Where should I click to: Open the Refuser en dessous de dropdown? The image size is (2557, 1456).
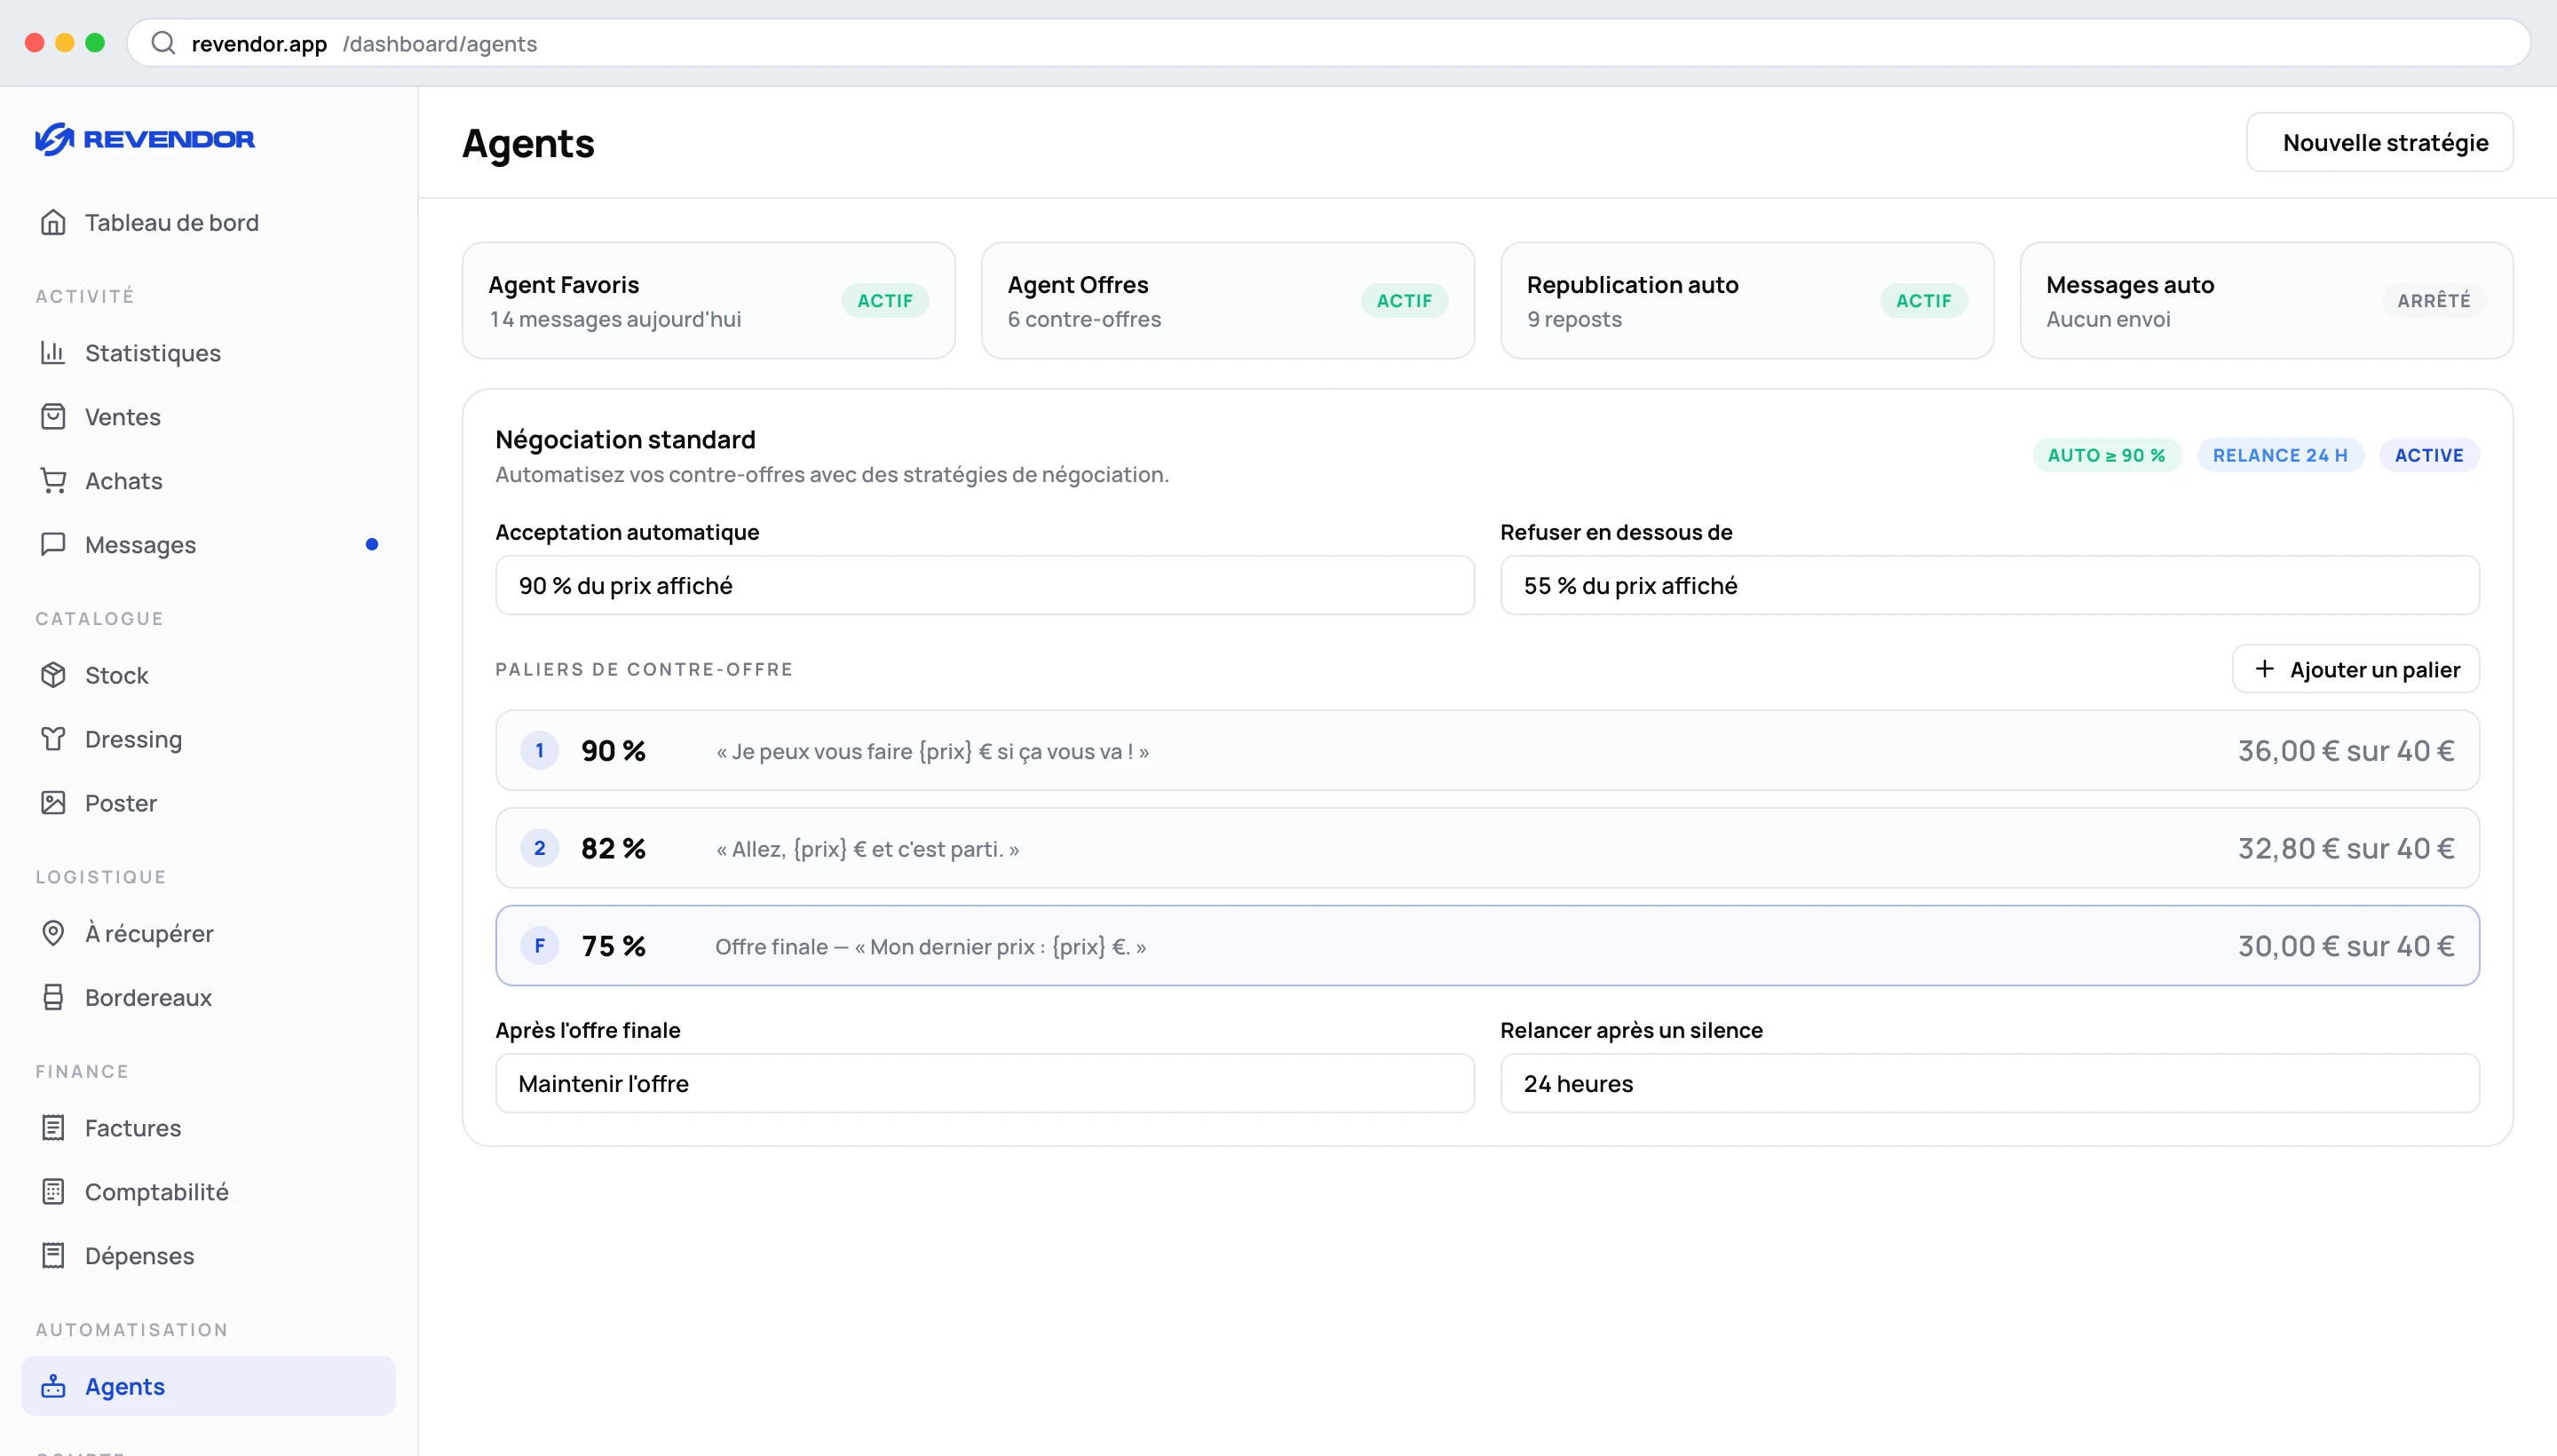[1990, 585]
